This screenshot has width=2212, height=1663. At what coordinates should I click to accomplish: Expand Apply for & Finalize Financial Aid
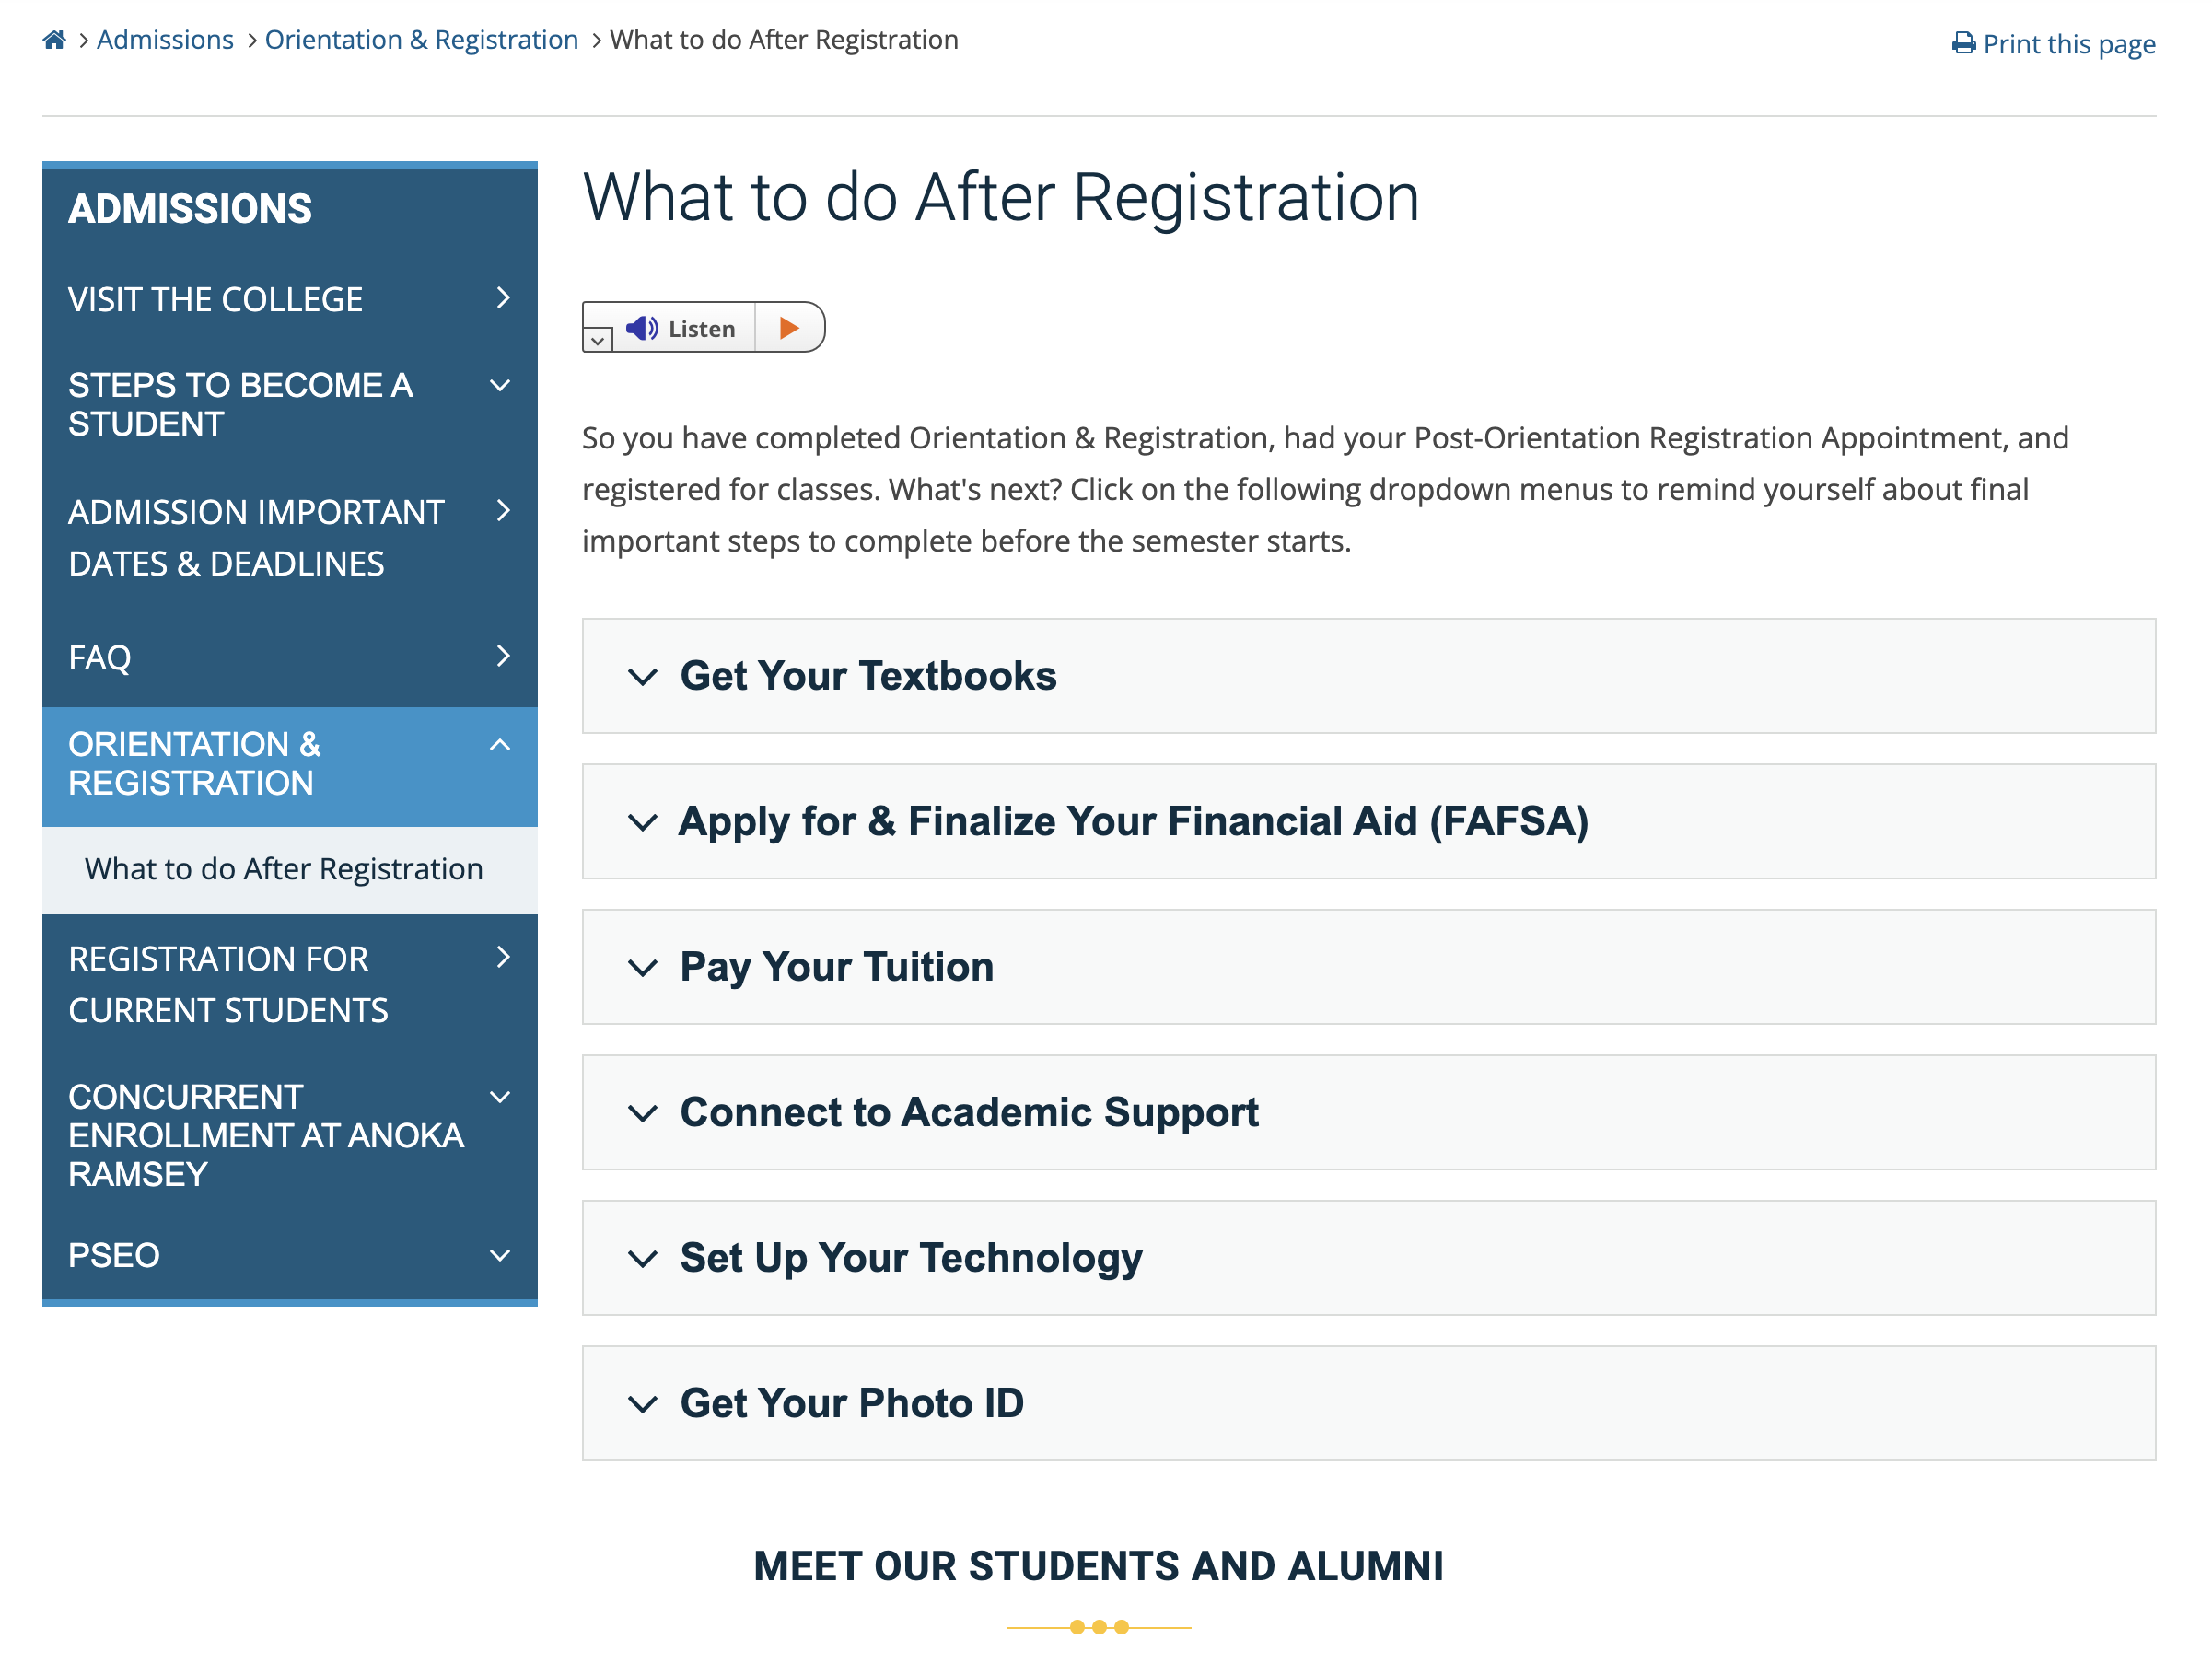tap(1368, 821)
